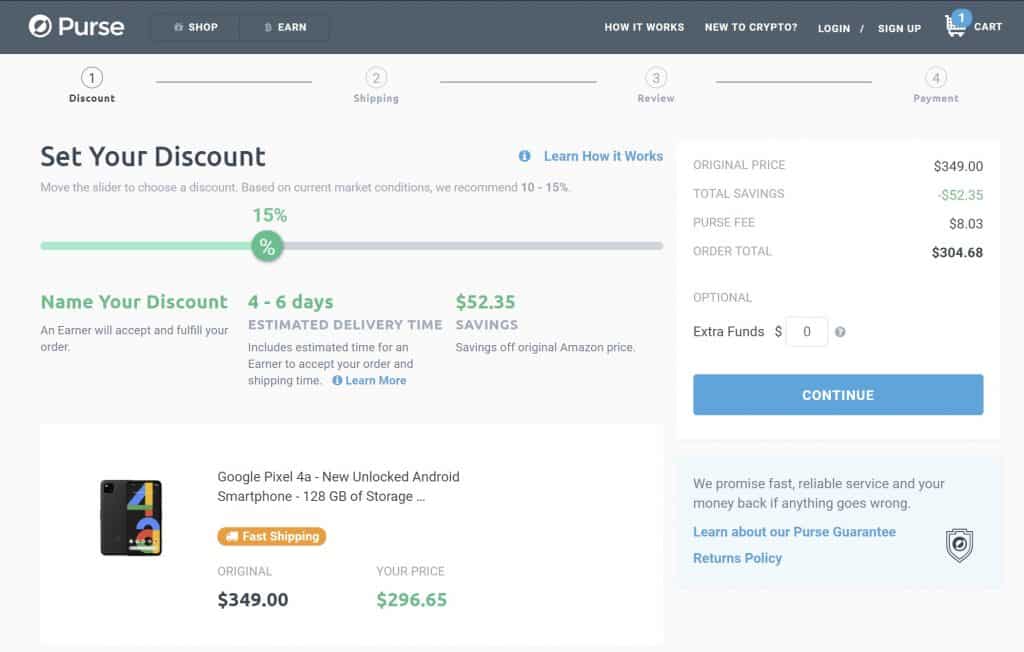1024x652 pixels.
Task: Click the Purse Guarantee shield icon
Action: [x=959, y=545]
